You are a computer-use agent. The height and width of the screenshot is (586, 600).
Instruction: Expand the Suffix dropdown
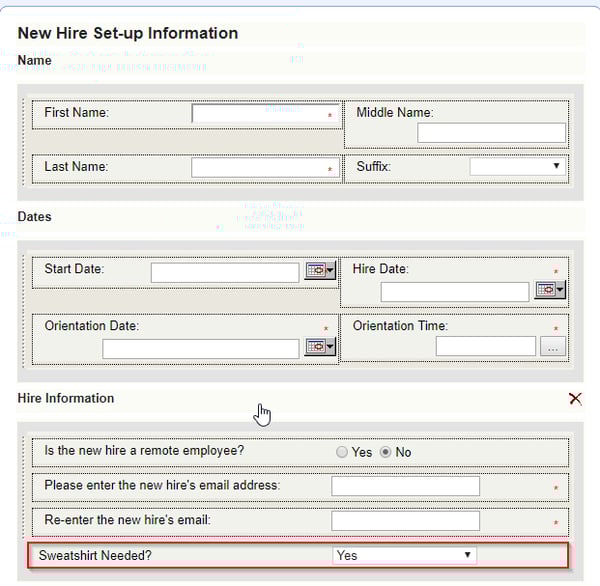pos(518,166)
